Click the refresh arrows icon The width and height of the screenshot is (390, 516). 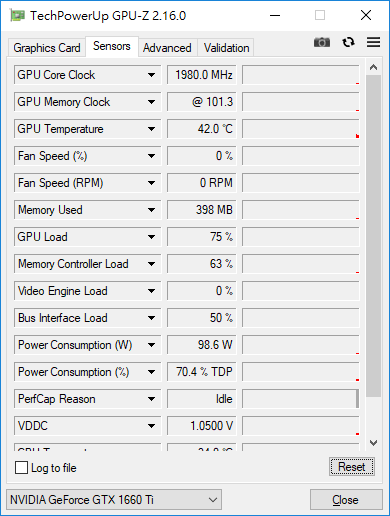tap(348, 42)
